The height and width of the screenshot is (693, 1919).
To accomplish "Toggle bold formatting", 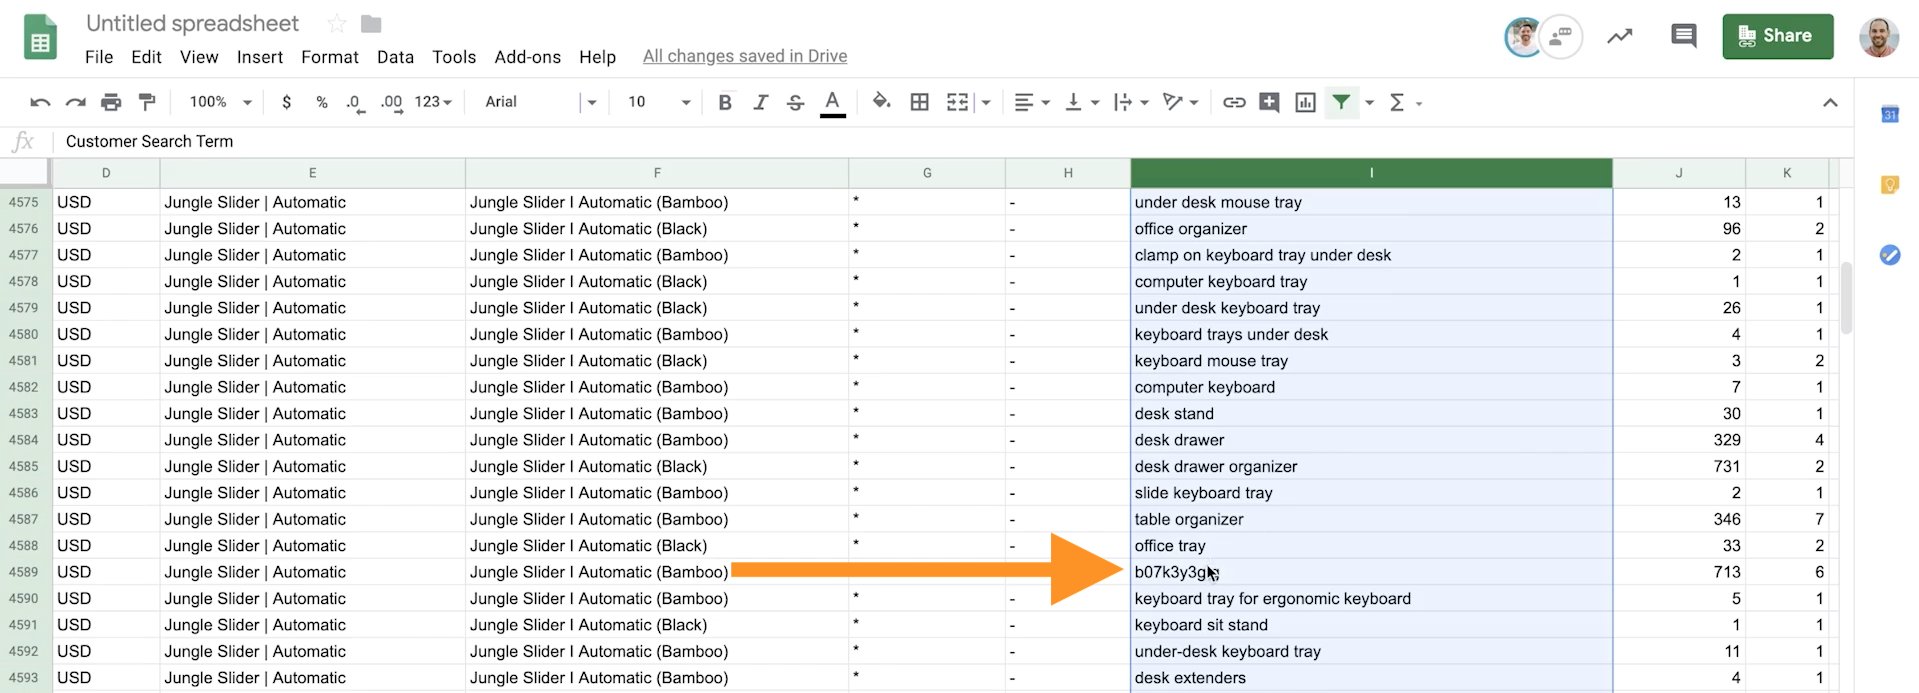I will click(725, 102).
